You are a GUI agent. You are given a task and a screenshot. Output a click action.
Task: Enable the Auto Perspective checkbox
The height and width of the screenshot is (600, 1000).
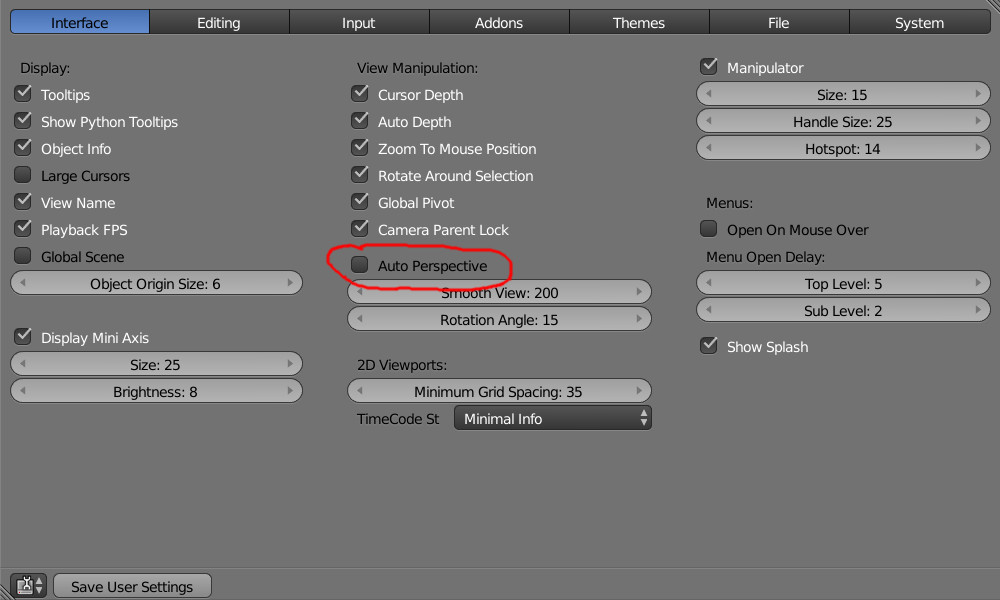coord(360,266)
